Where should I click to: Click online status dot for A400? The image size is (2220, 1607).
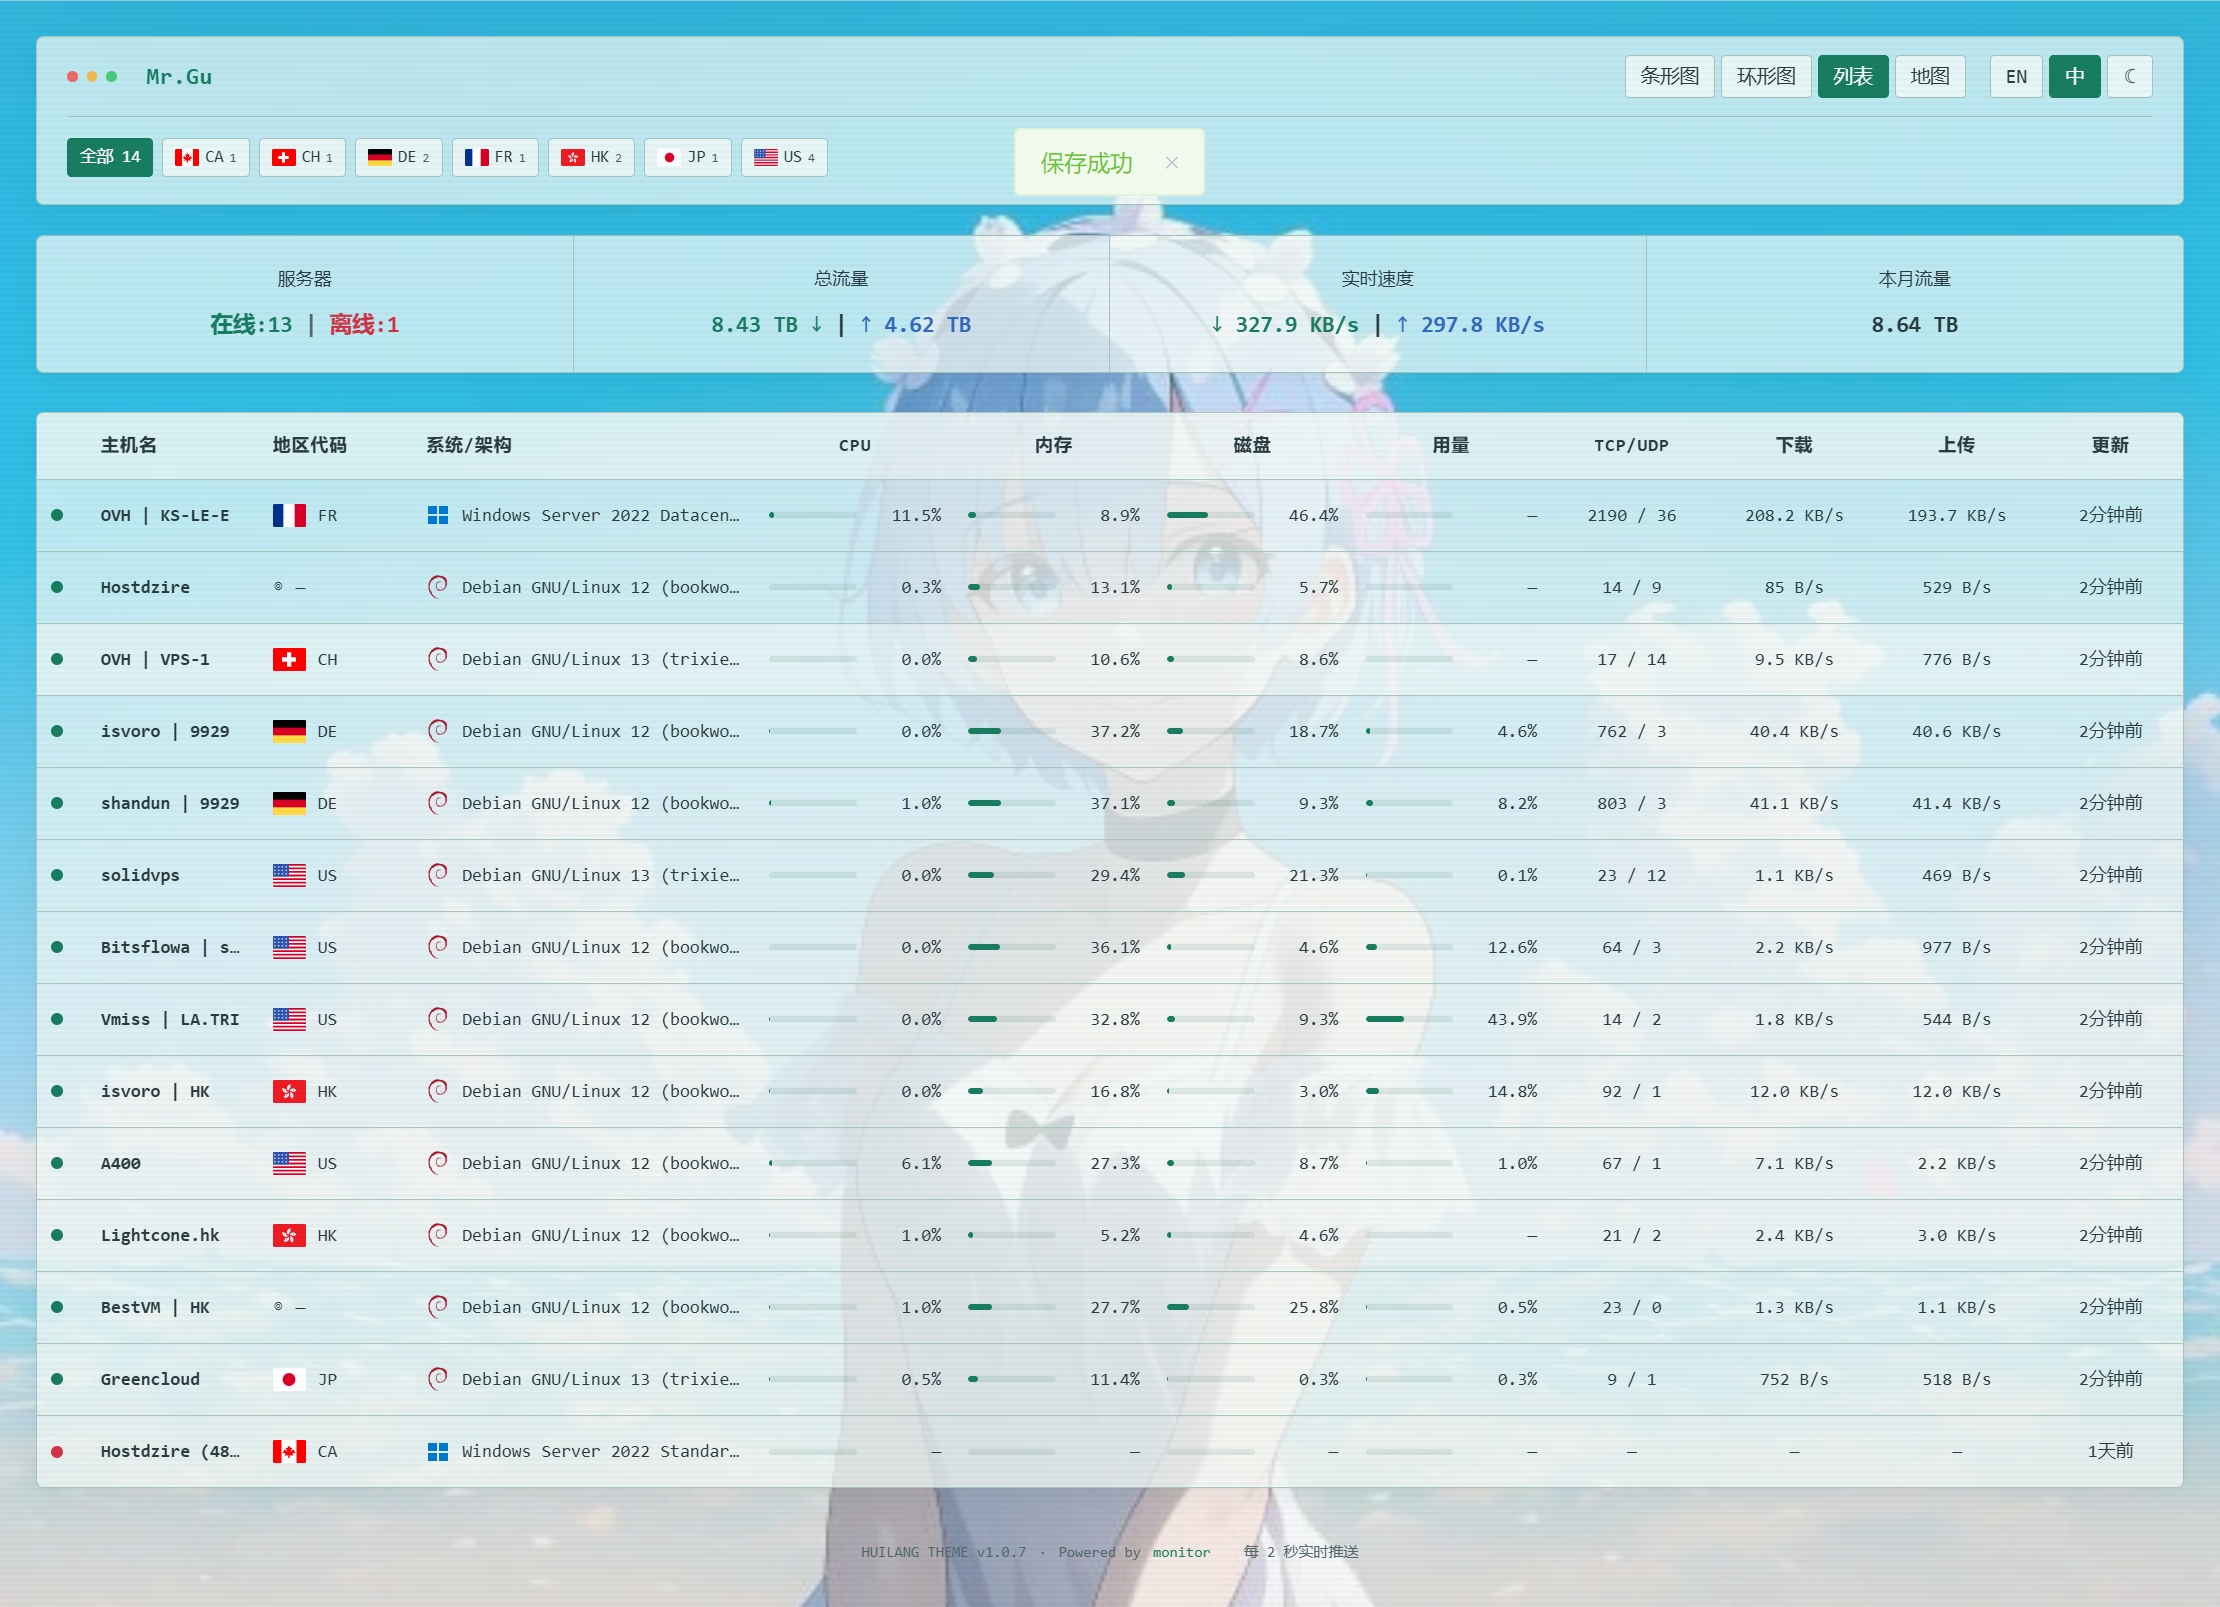click(x=57, y=1163)
